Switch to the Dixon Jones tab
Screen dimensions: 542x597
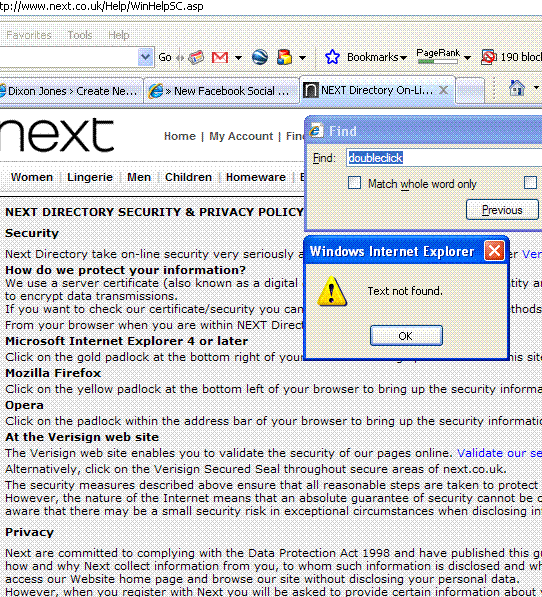(70, 91)
